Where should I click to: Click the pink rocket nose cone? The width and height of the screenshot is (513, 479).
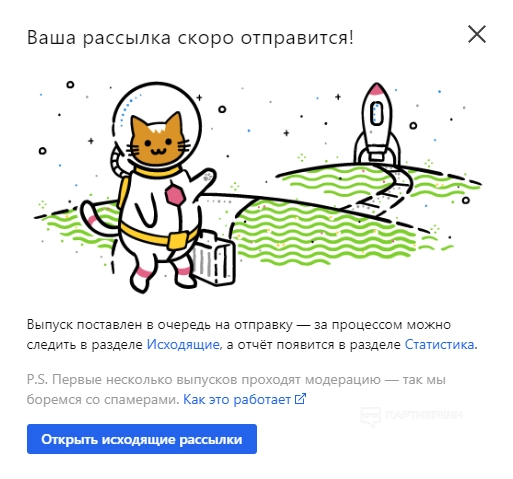[377, 88]
